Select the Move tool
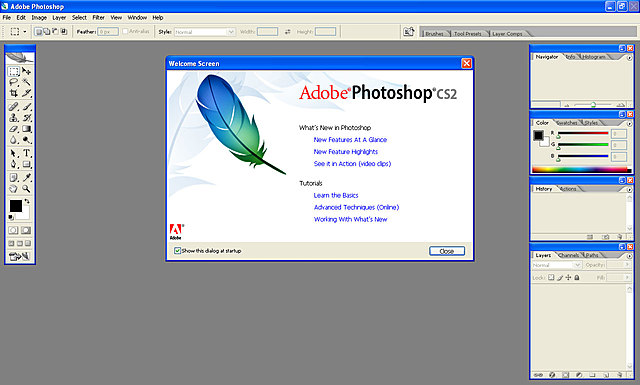The height and width of the screenshot is (385, 640). (27, 71)
